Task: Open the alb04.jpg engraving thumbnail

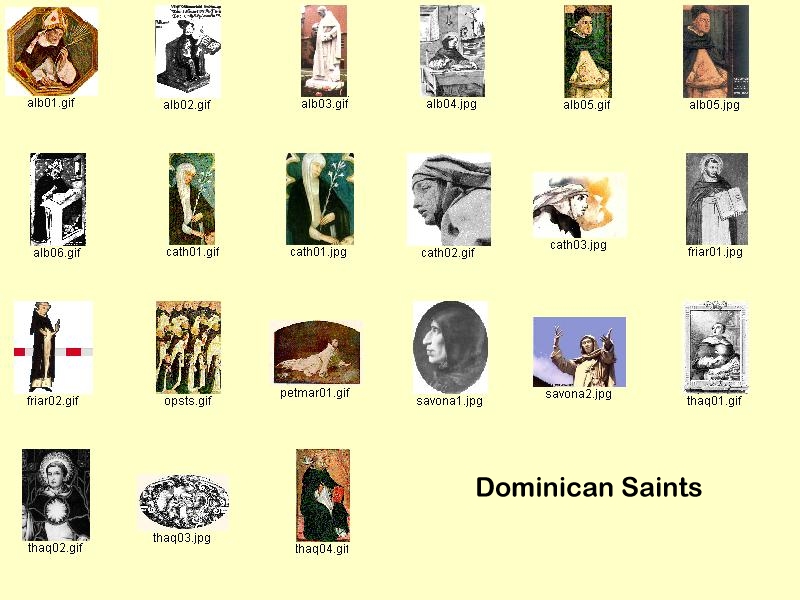Action: (x=452, y=51)
